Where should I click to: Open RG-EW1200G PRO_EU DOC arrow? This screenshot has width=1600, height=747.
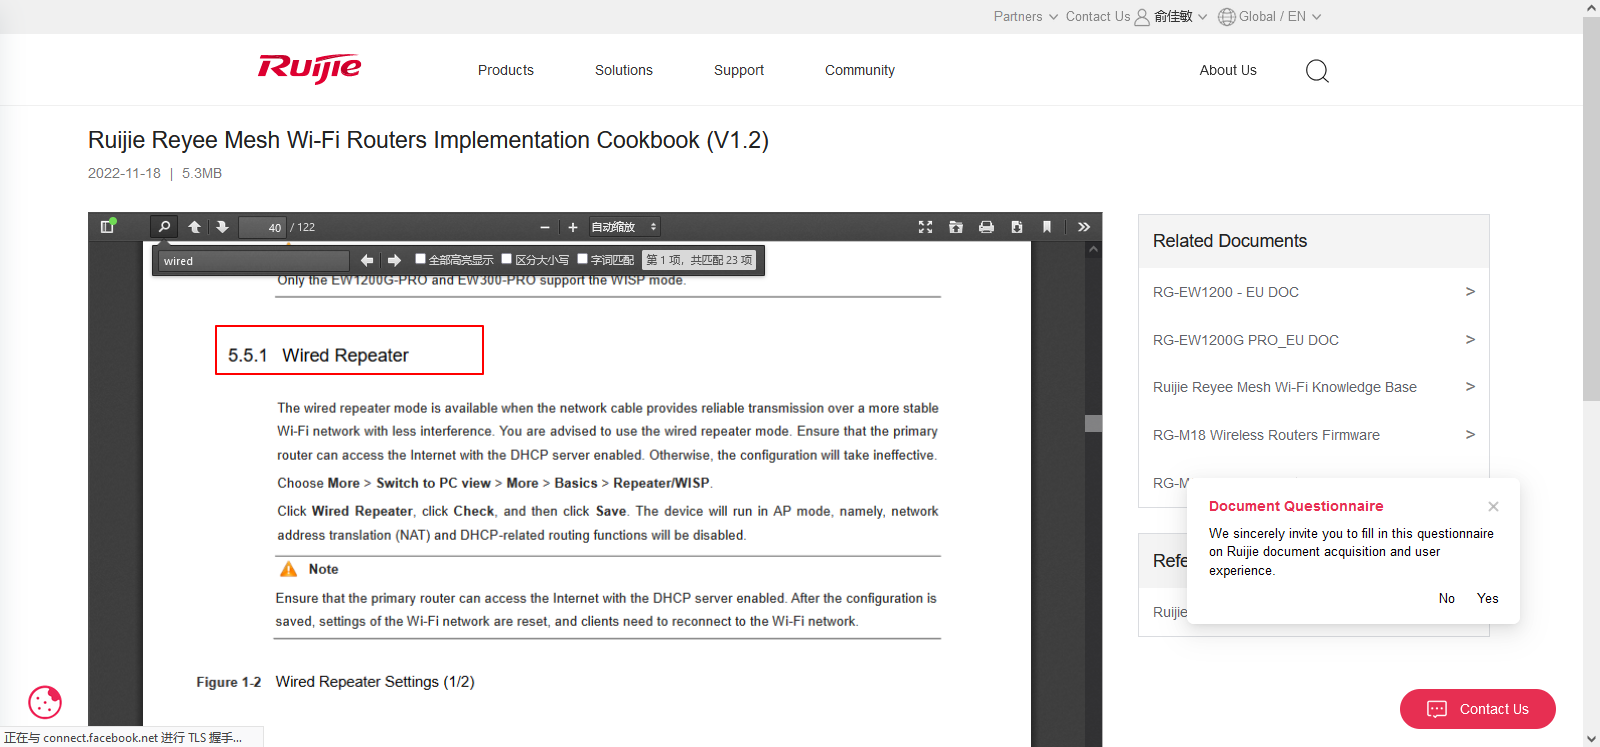(x=1470, y=339)
